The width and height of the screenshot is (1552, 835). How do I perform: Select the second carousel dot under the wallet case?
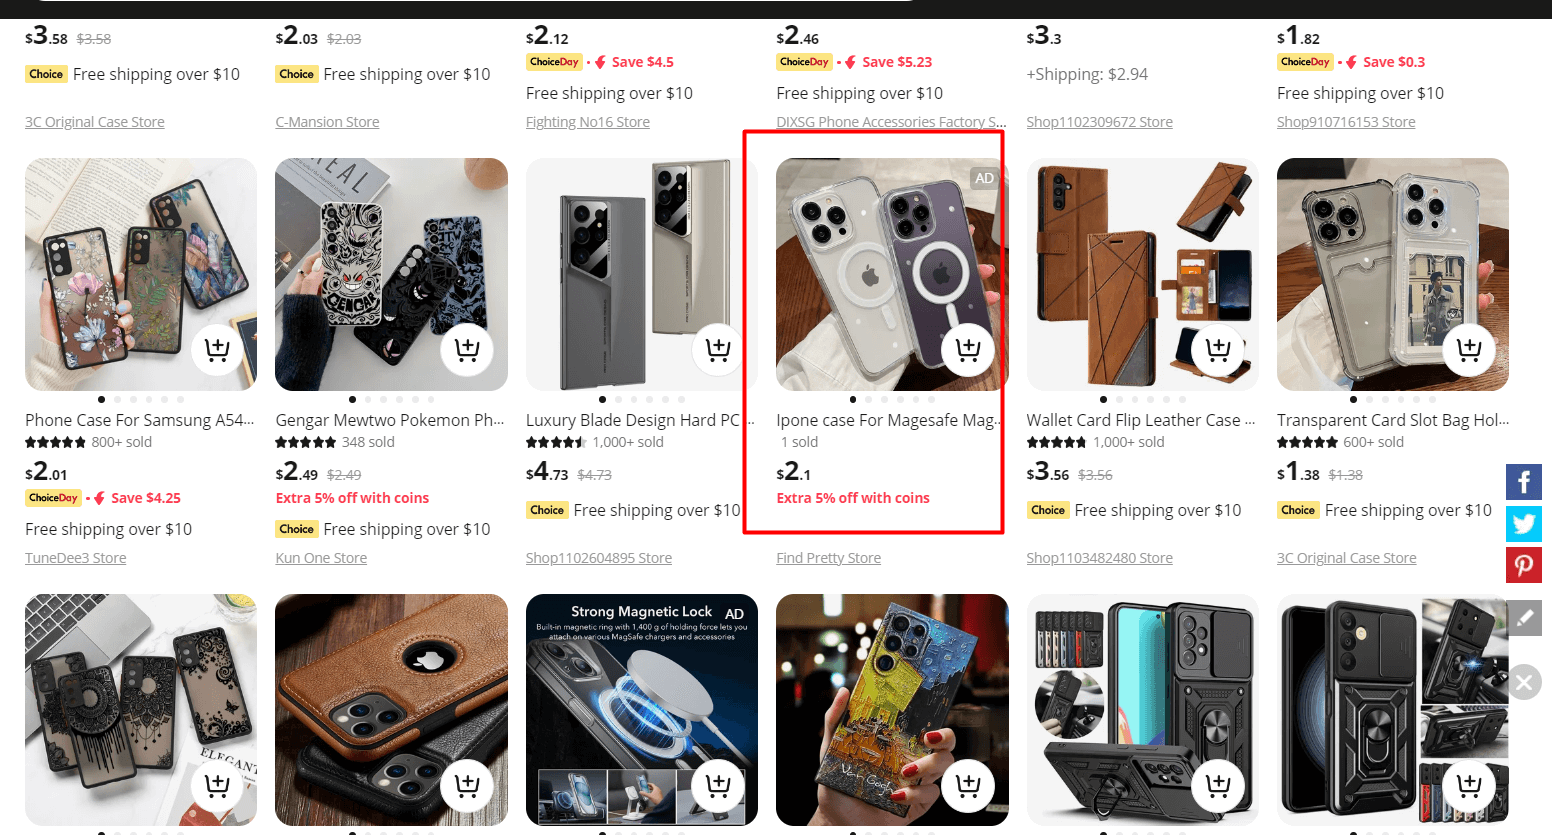click(1119, 398)
